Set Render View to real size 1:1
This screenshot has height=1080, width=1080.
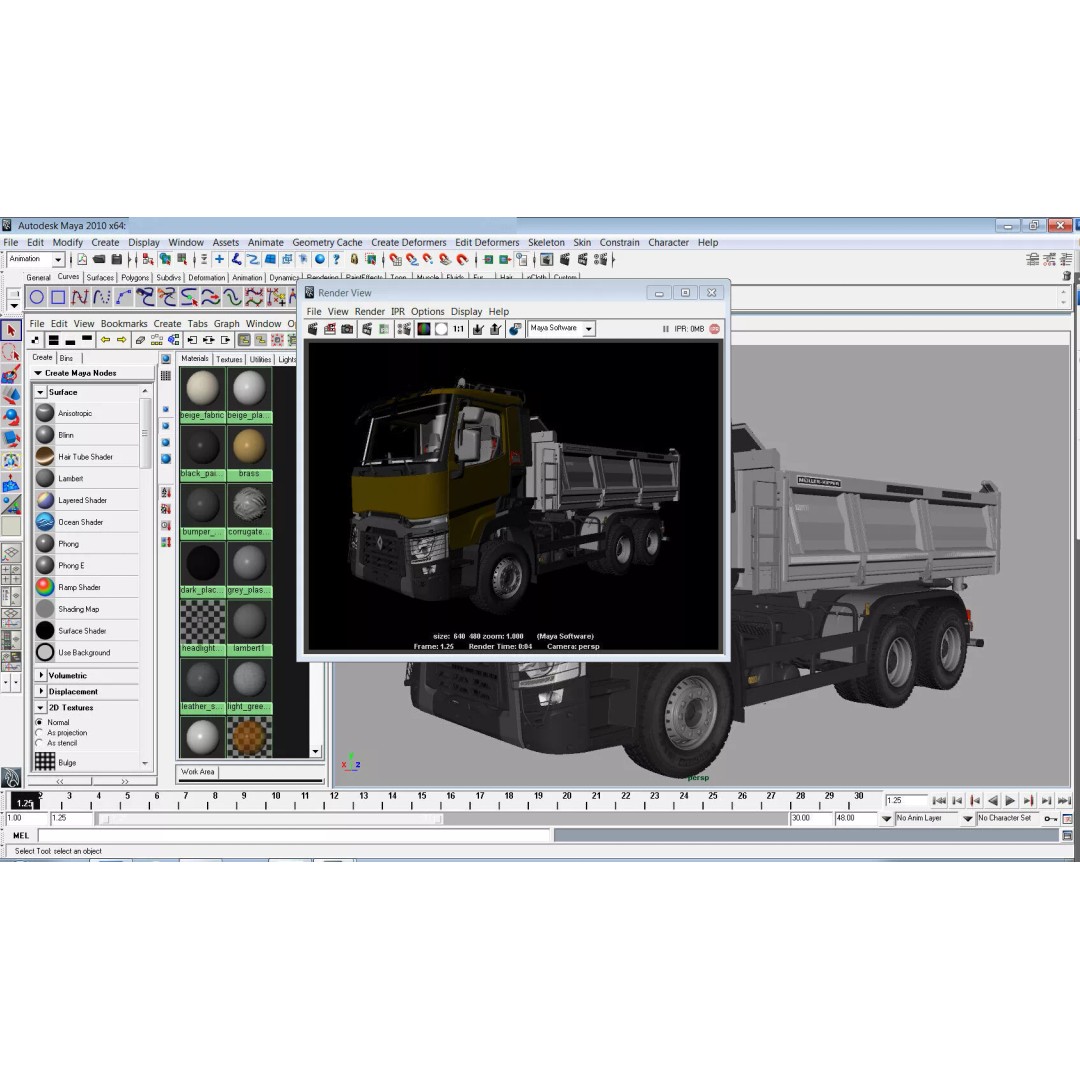[x=458, y=329]
